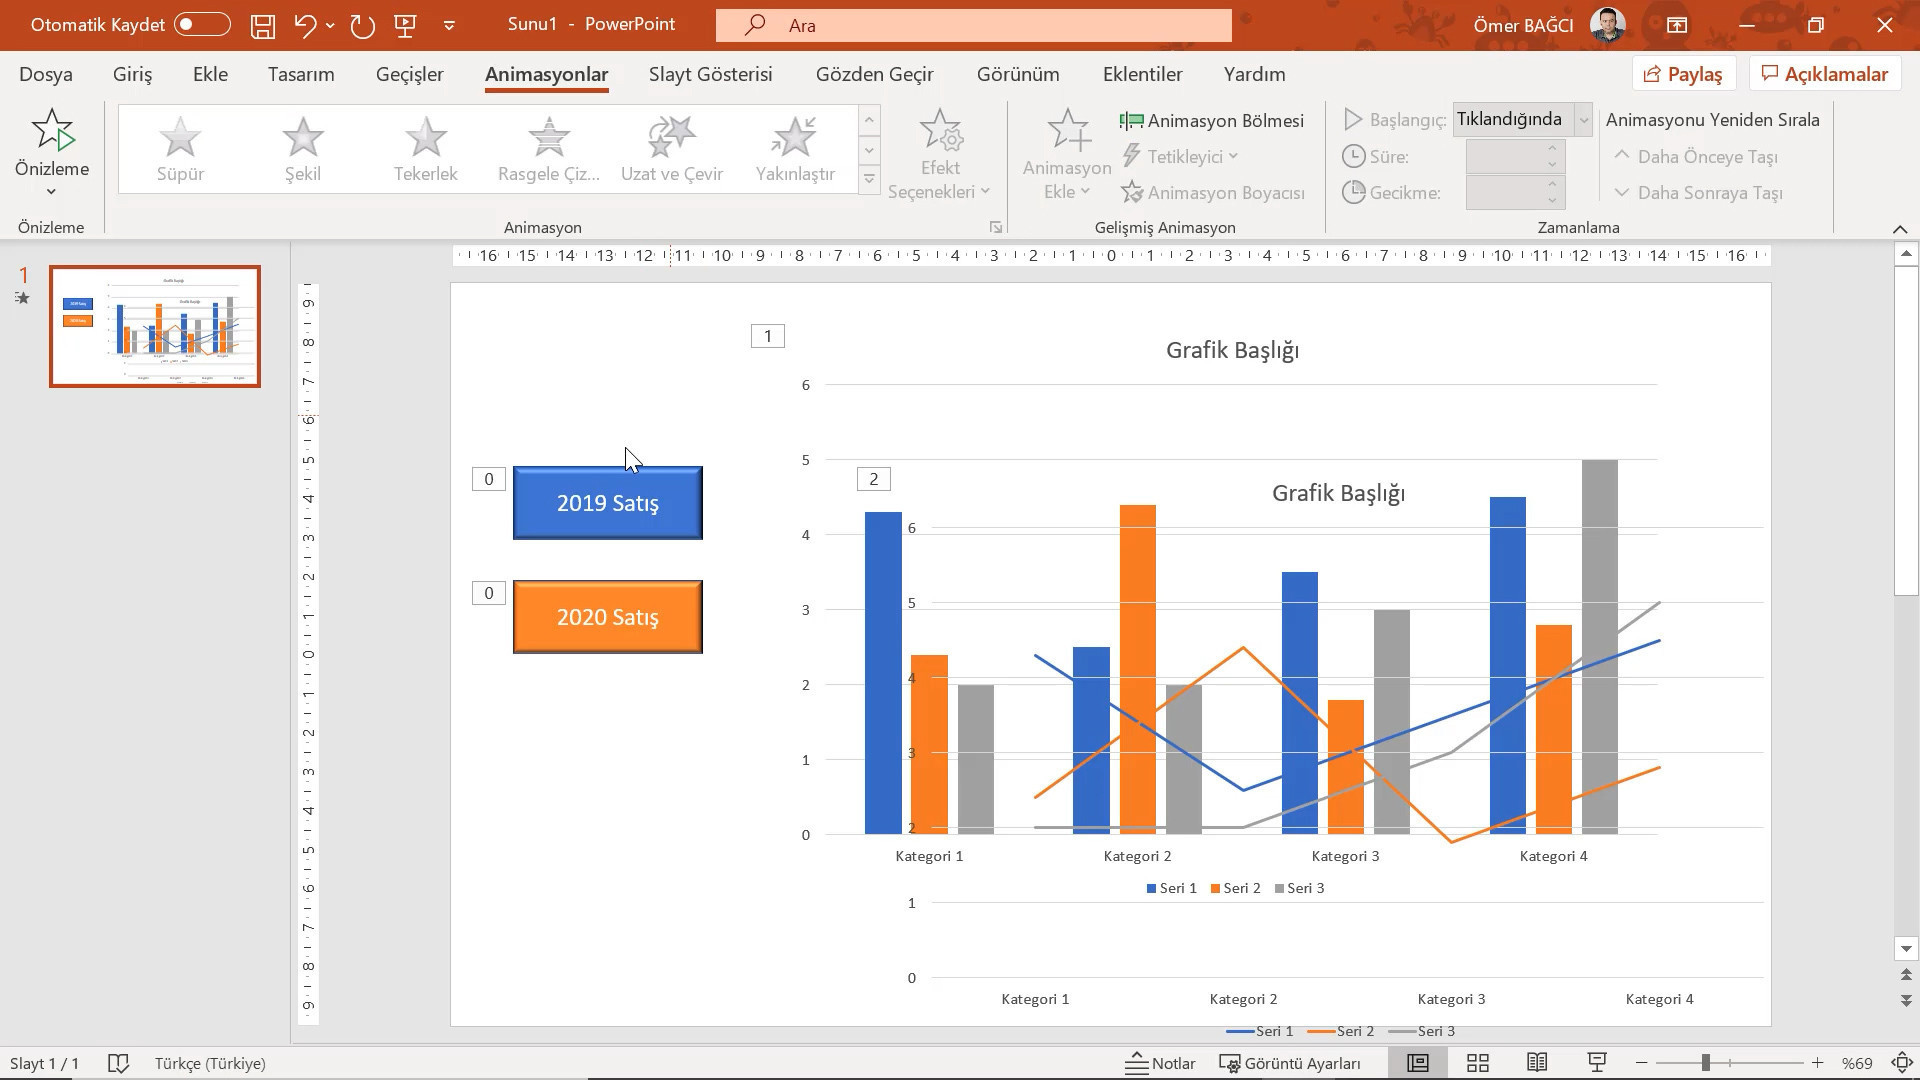Expand the animation gallery more arrow
The height and width of the screenshot is (1080, 1920).
[869, 180]
